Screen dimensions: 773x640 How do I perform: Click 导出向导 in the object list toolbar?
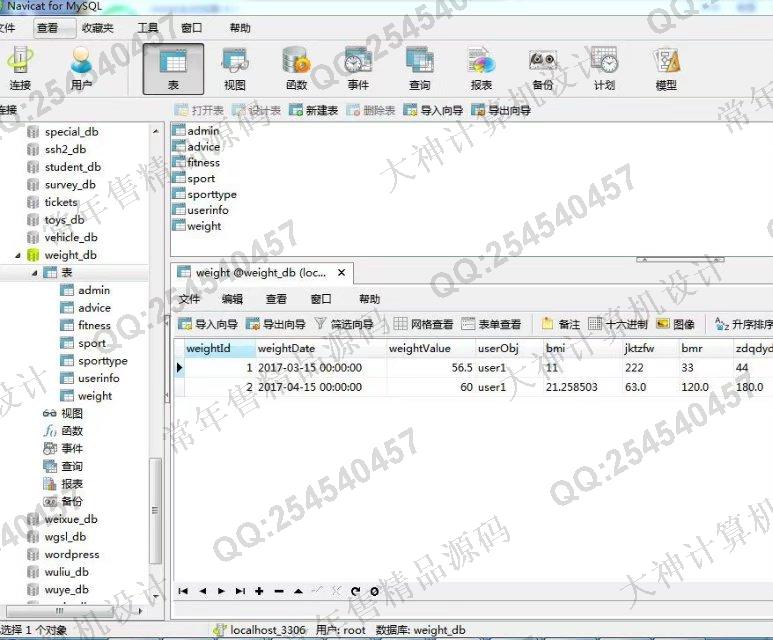click(501, 110)
